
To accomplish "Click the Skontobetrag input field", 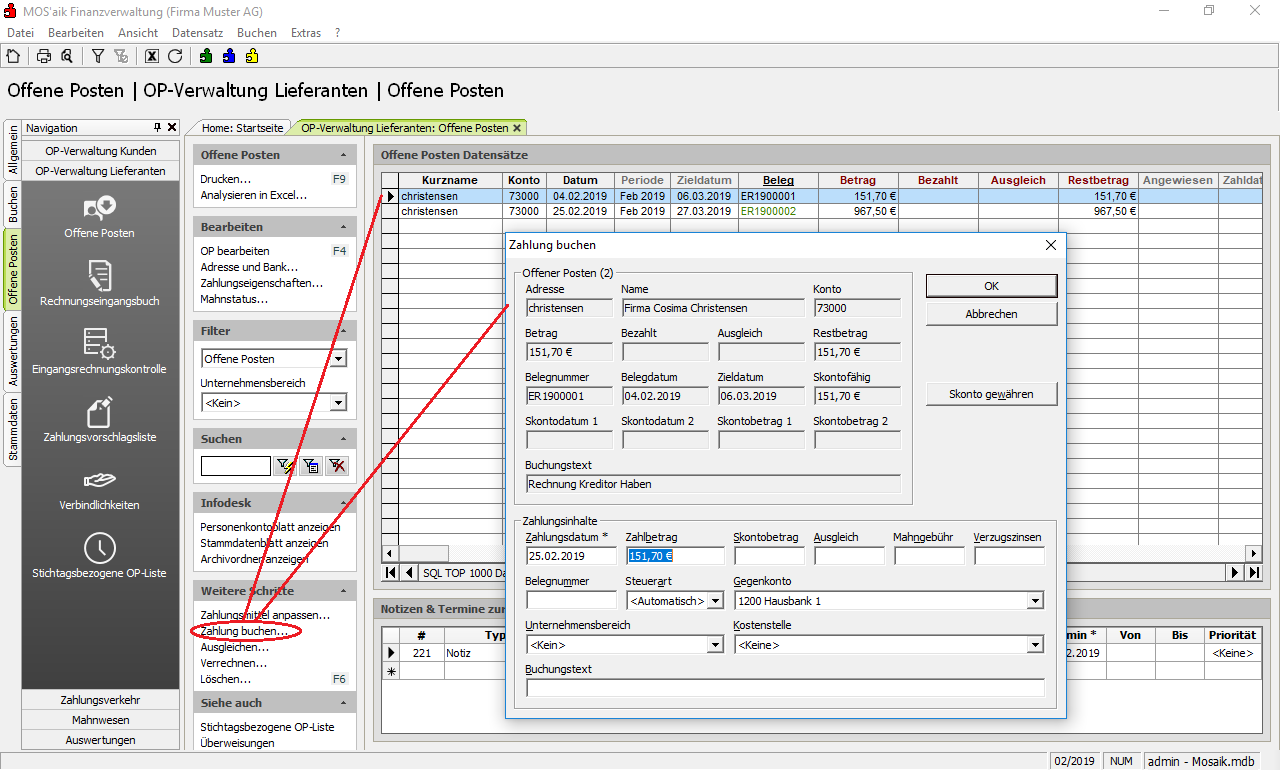I will click(769, 556).
